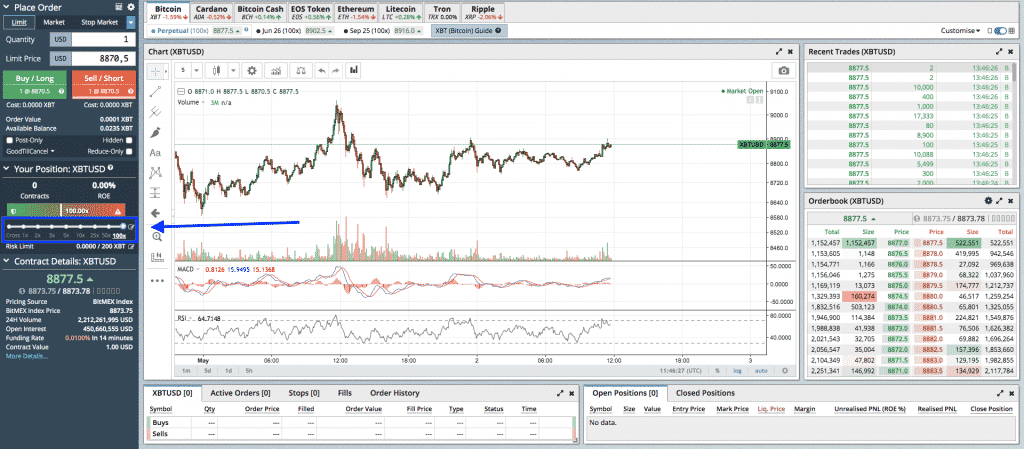Set leverage to Cross on slider
This screenshot has height=449, width=1024.
10,226
